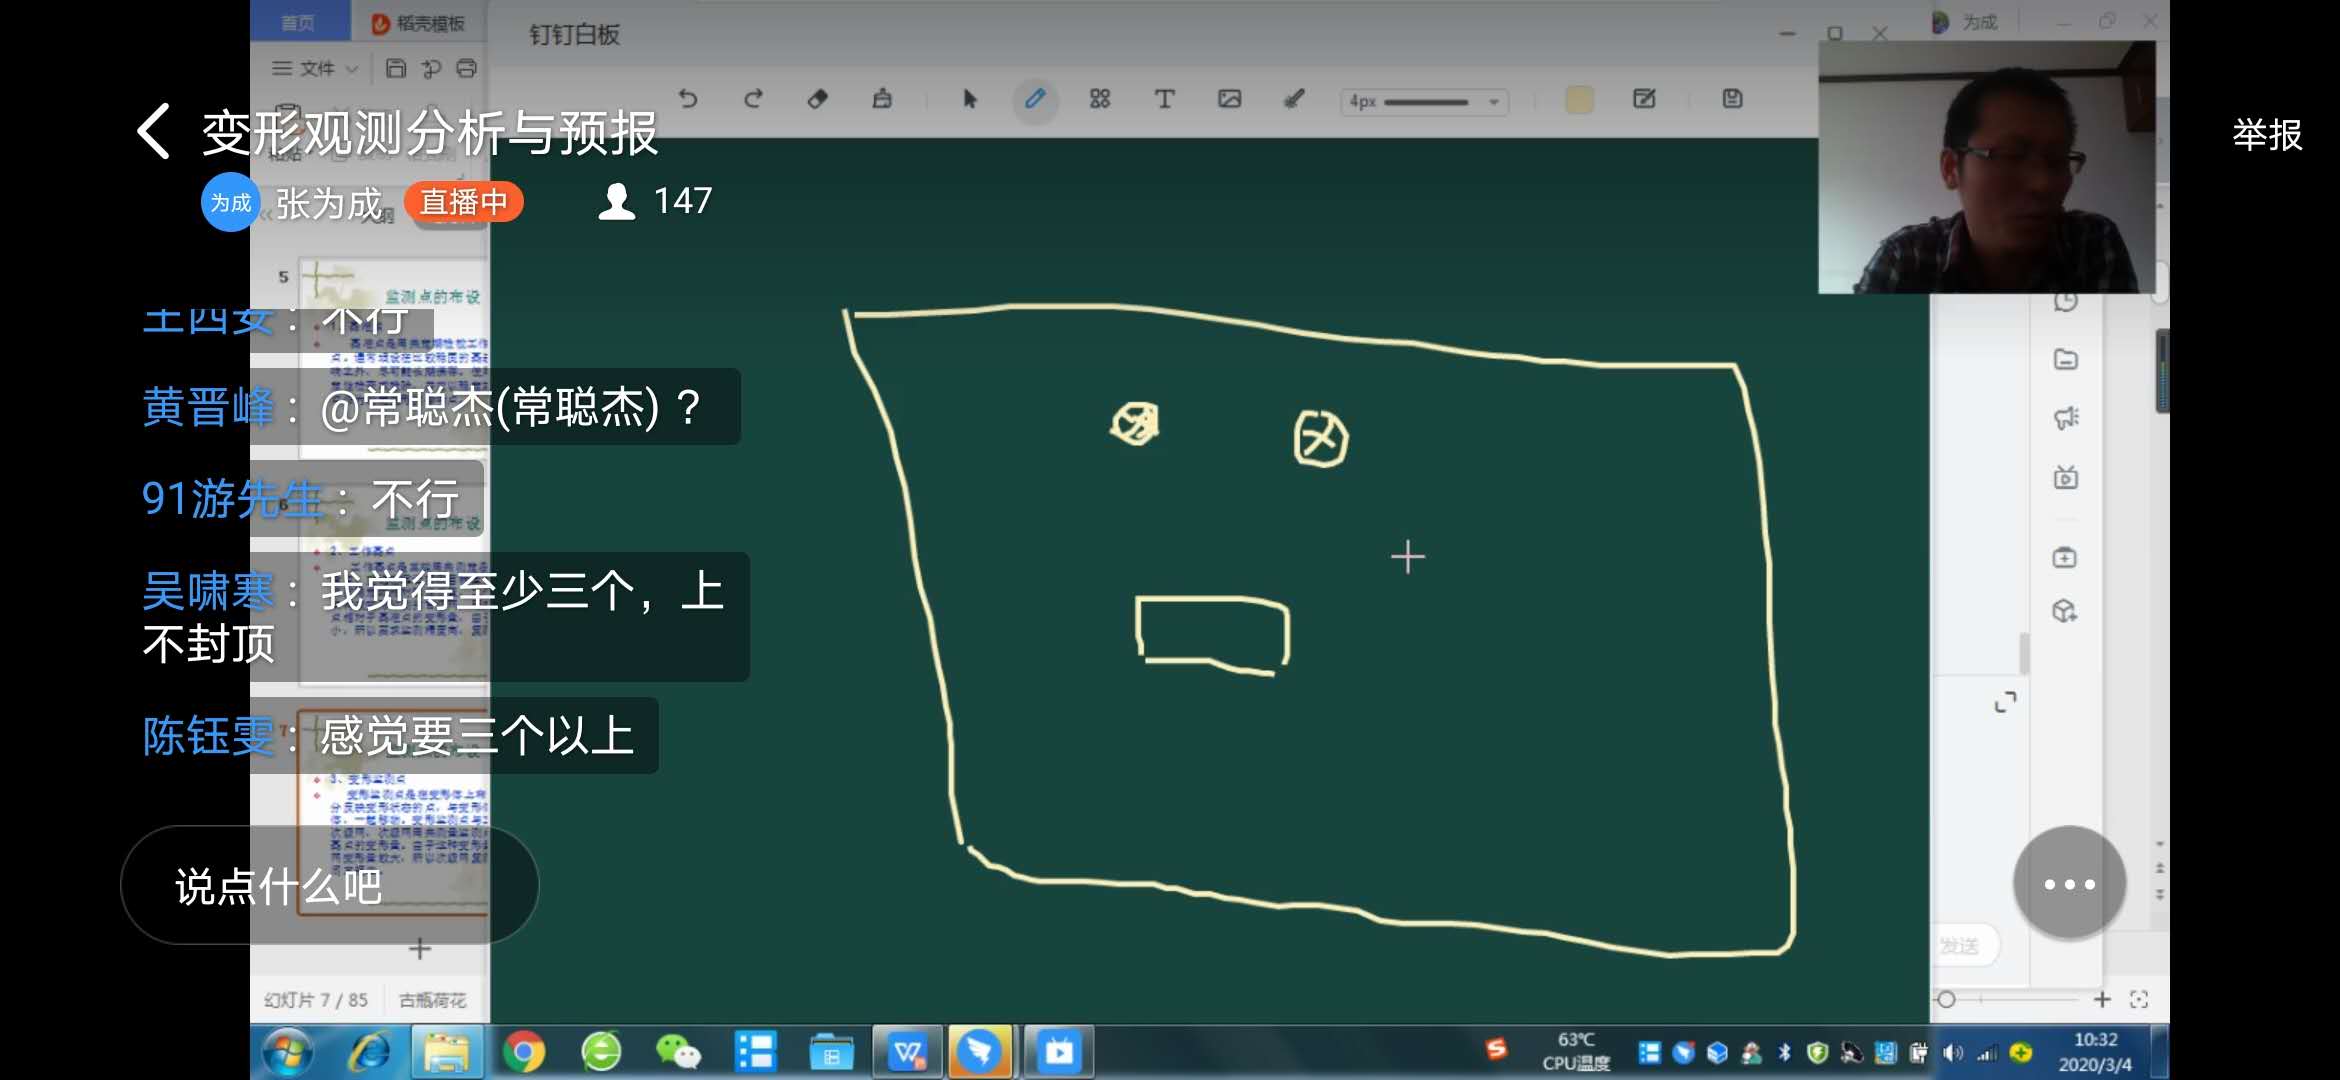Click the insert image tool
Image resolution: width=2340 pixels, height=1080 pixels.
pos(1229,99)
